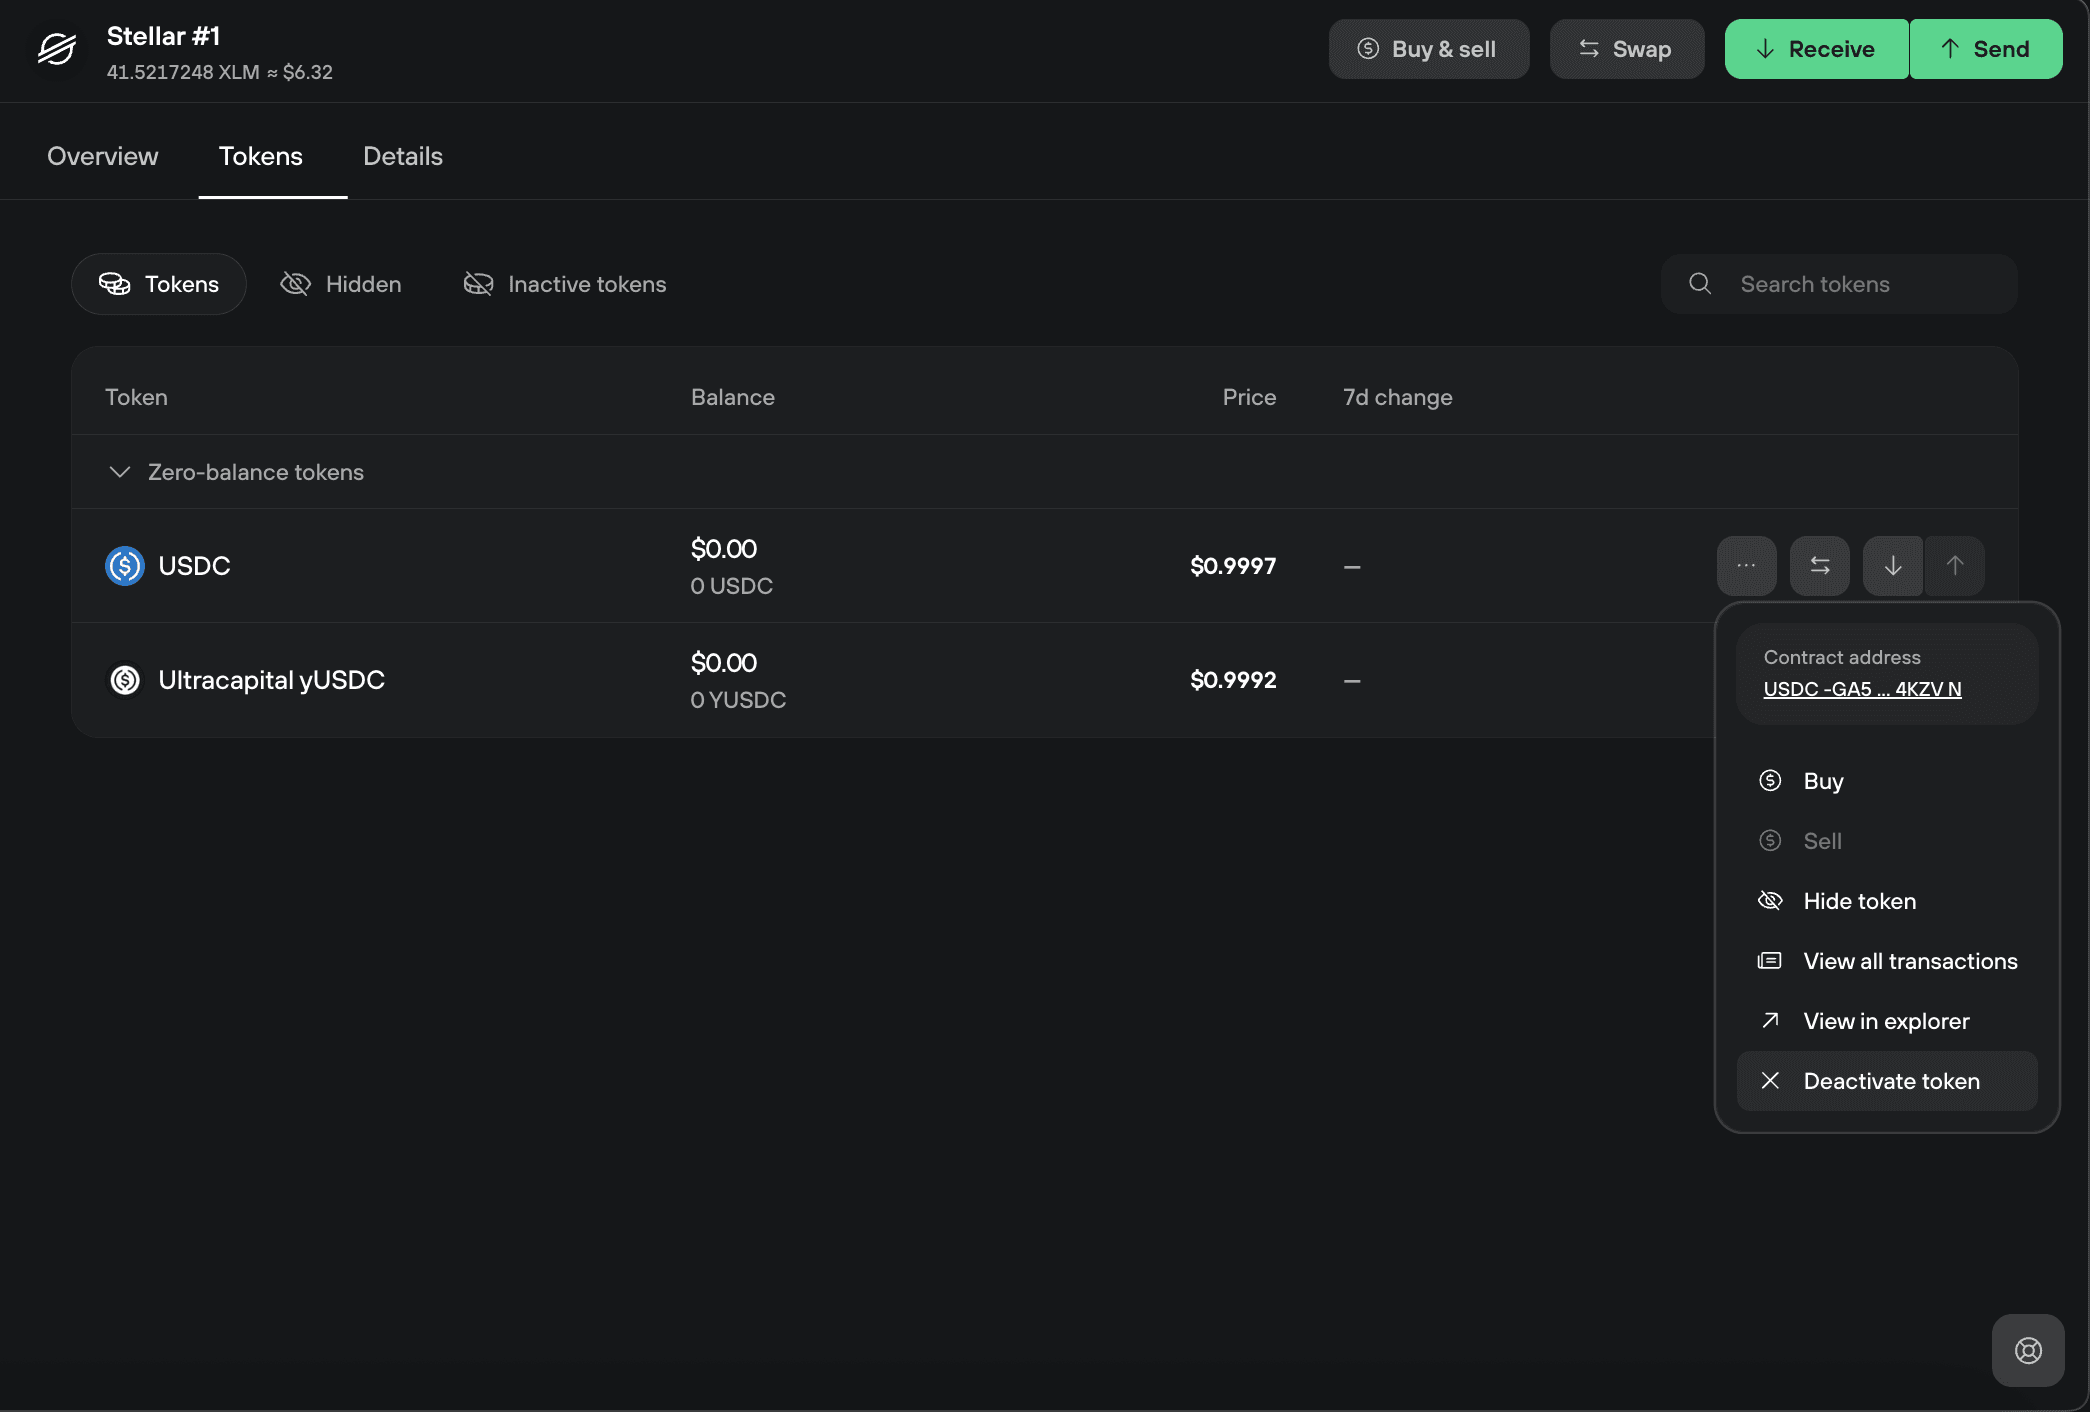Select Hide token menu entry
Viewport: 2090px width, 1412px height.
[x=1887, y=901]
